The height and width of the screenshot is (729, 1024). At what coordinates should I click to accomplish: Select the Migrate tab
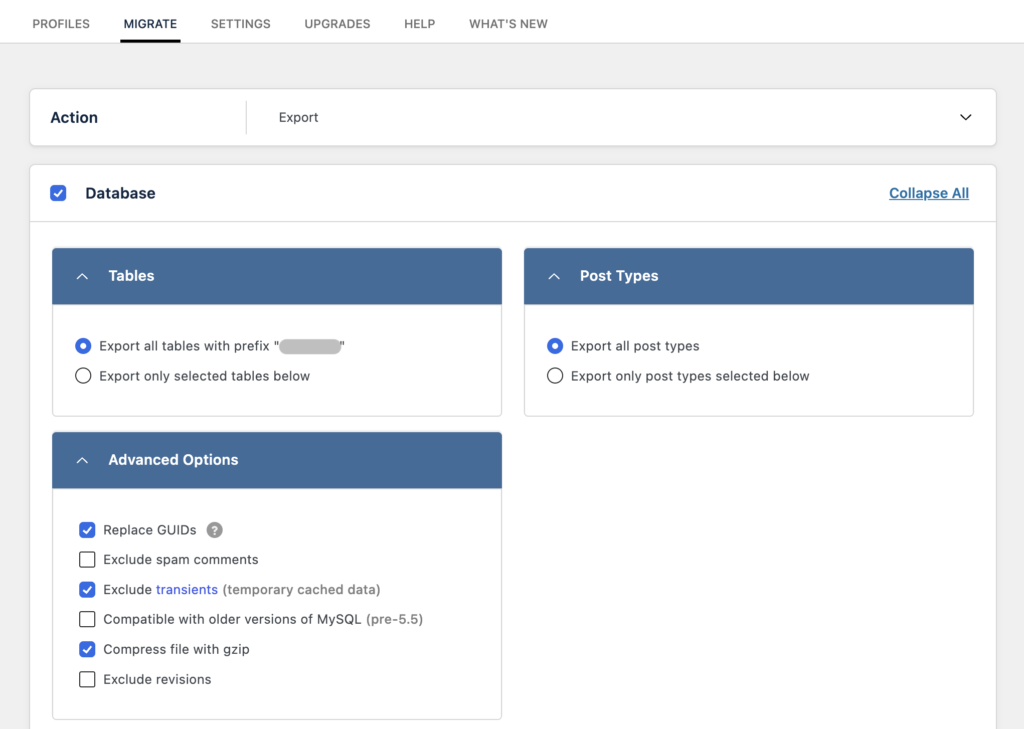[150, 24]
